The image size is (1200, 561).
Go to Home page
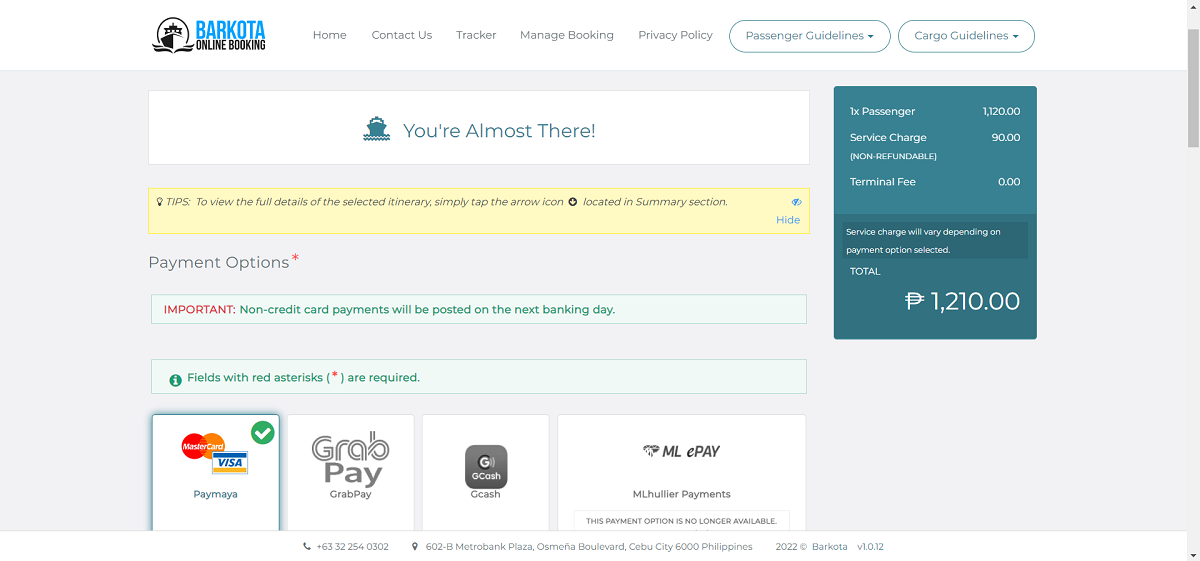point(330,35)
